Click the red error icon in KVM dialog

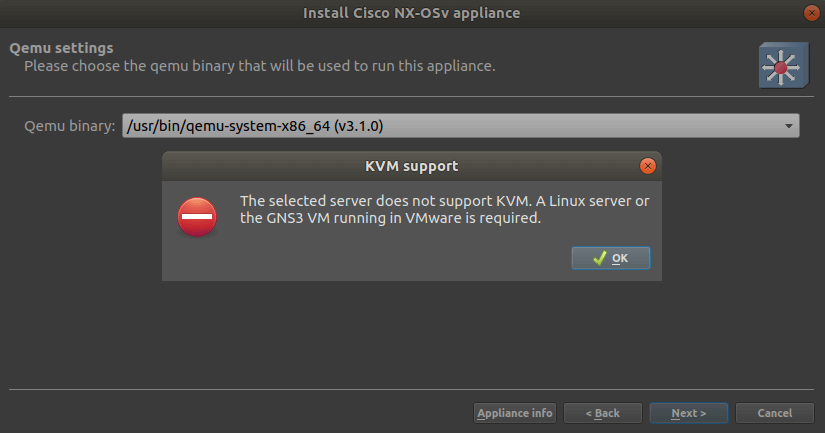[197, 217]
